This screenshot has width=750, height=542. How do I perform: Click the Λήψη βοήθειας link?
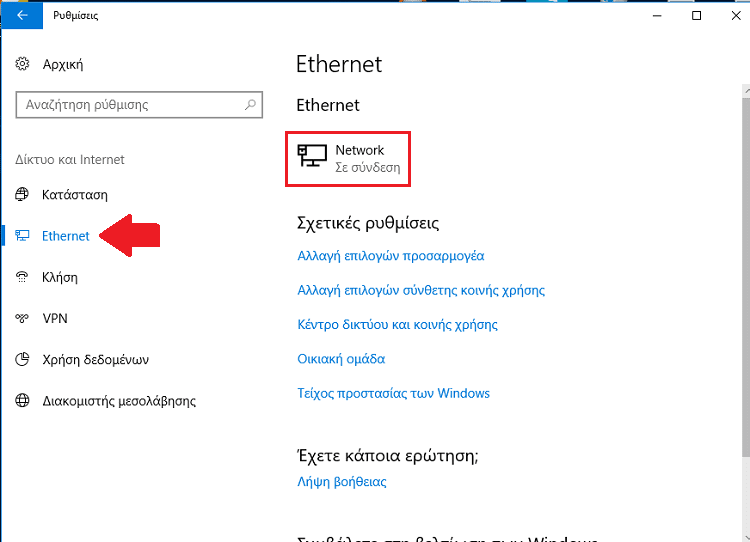(342, 481)
